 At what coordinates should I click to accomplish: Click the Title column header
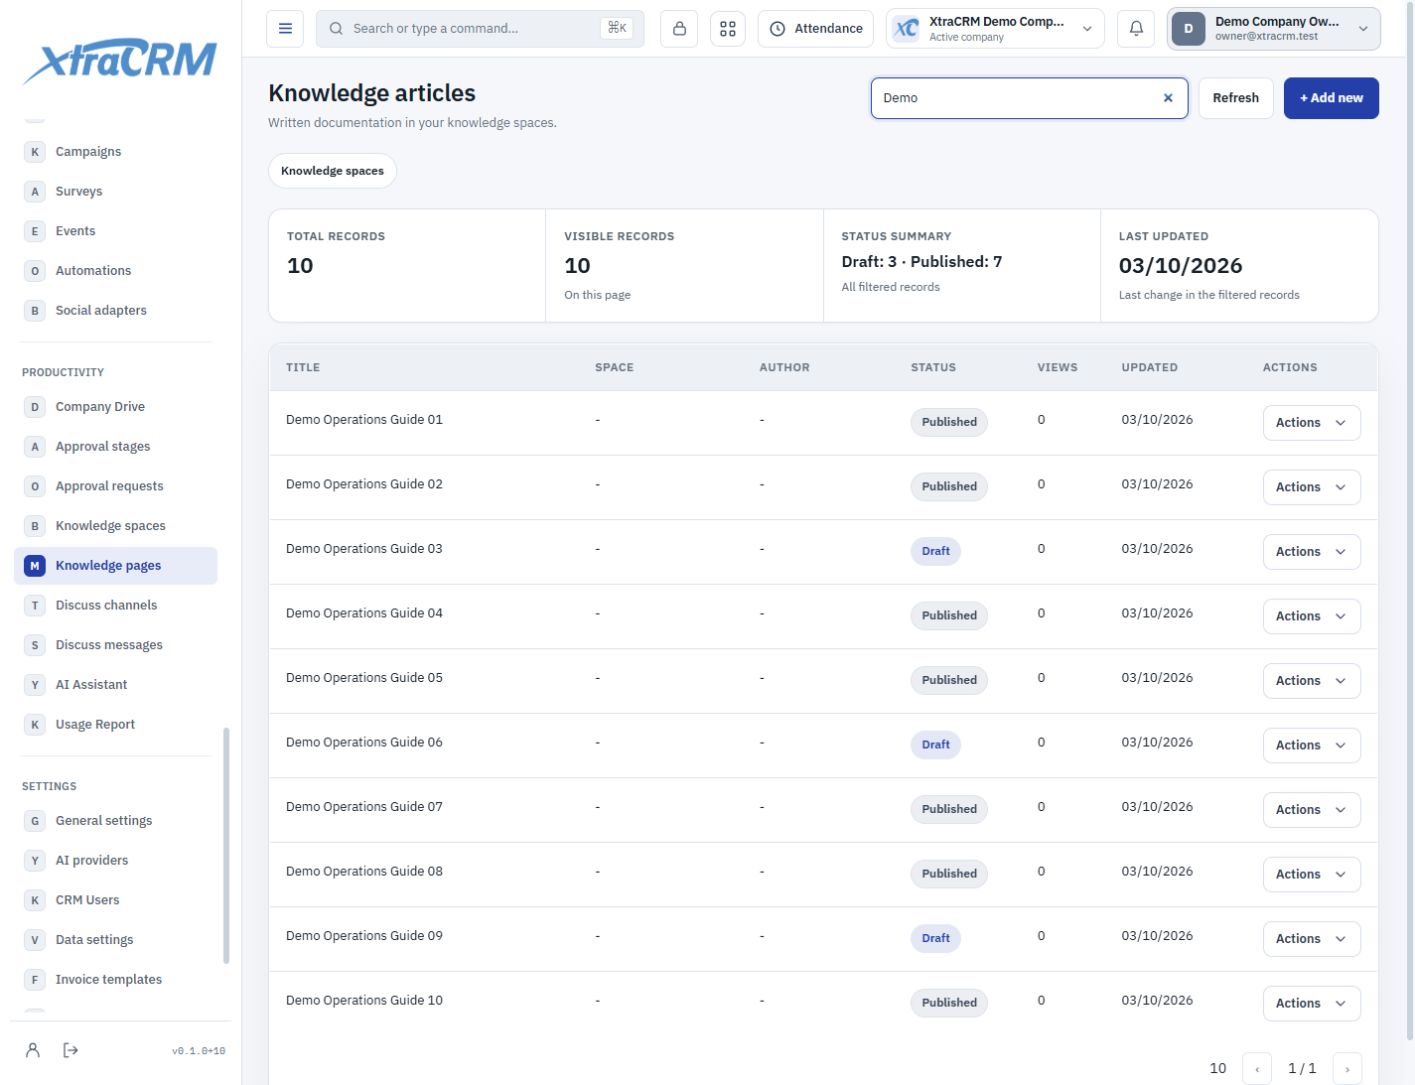click(x=303, y=368)
